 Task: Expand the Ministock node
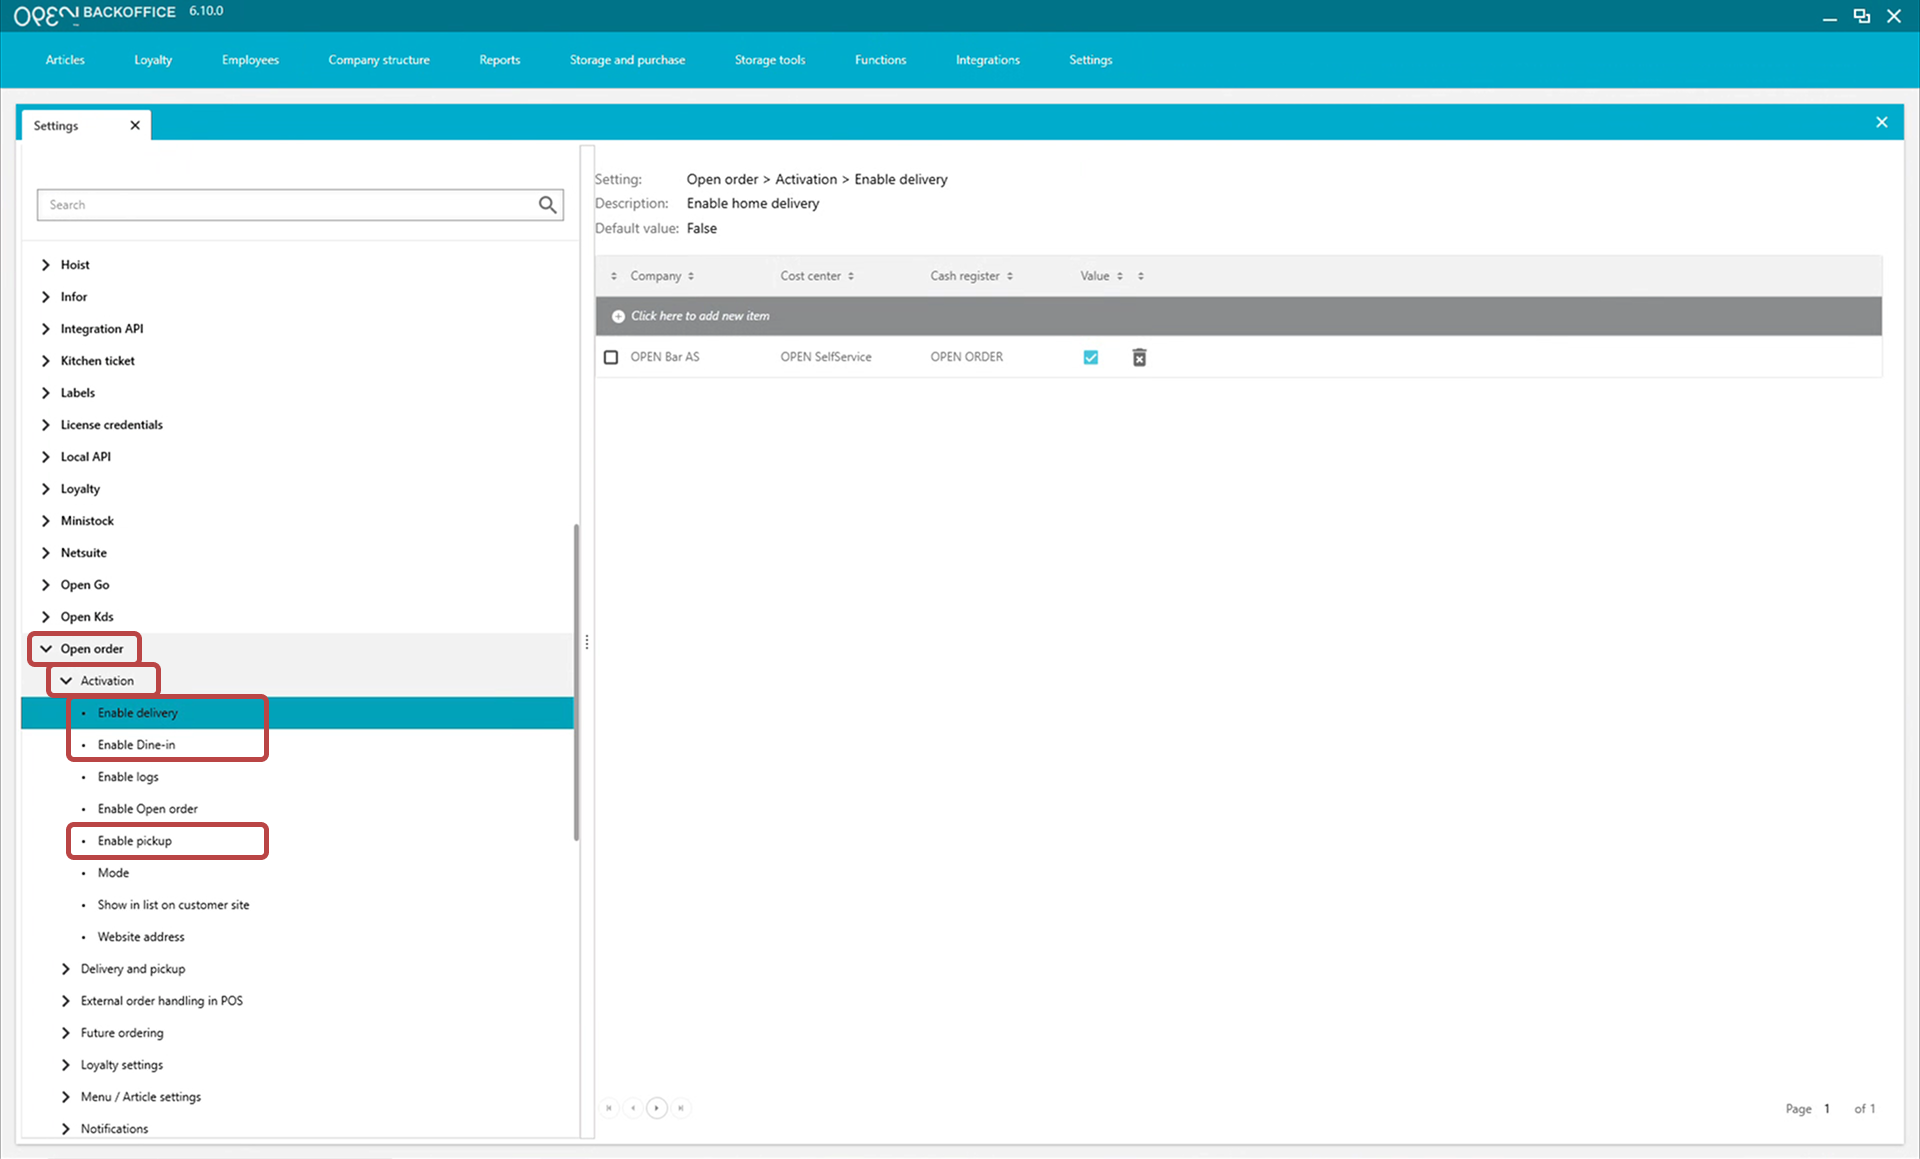coord(46,521)
